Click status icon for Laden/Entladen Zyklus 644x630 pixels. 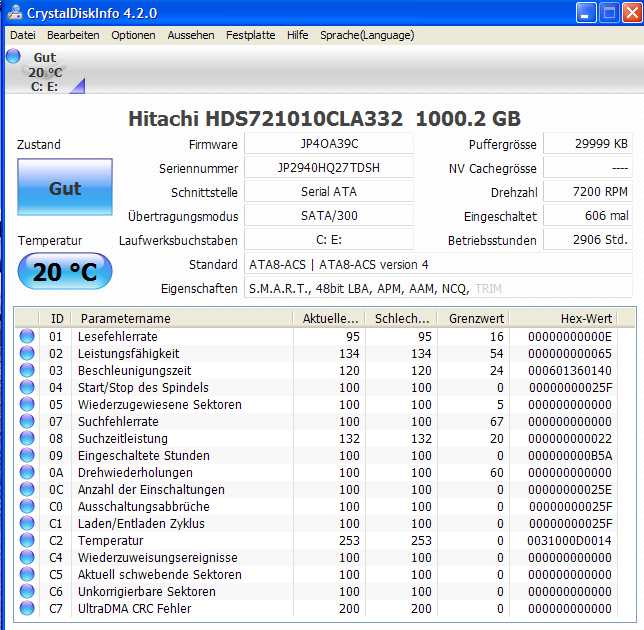(x=27, y=523)
